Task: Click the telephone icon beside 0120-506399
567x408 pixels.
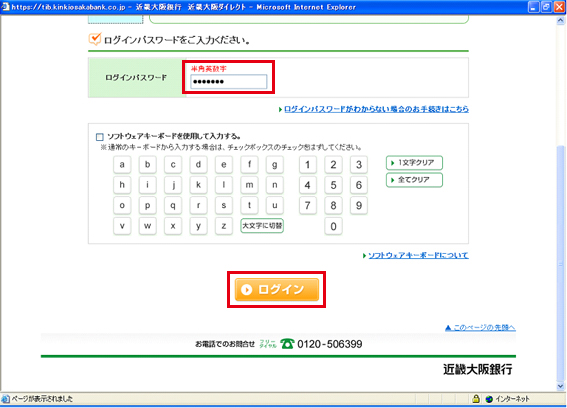Action: pos(287,344)
